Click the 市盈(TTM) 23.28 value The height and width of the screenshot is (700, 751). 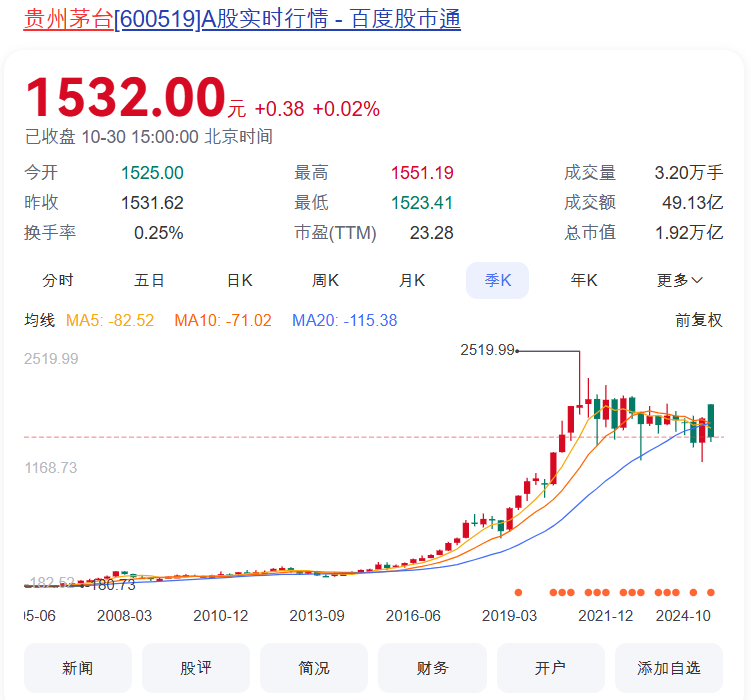[x=432, y=233]
